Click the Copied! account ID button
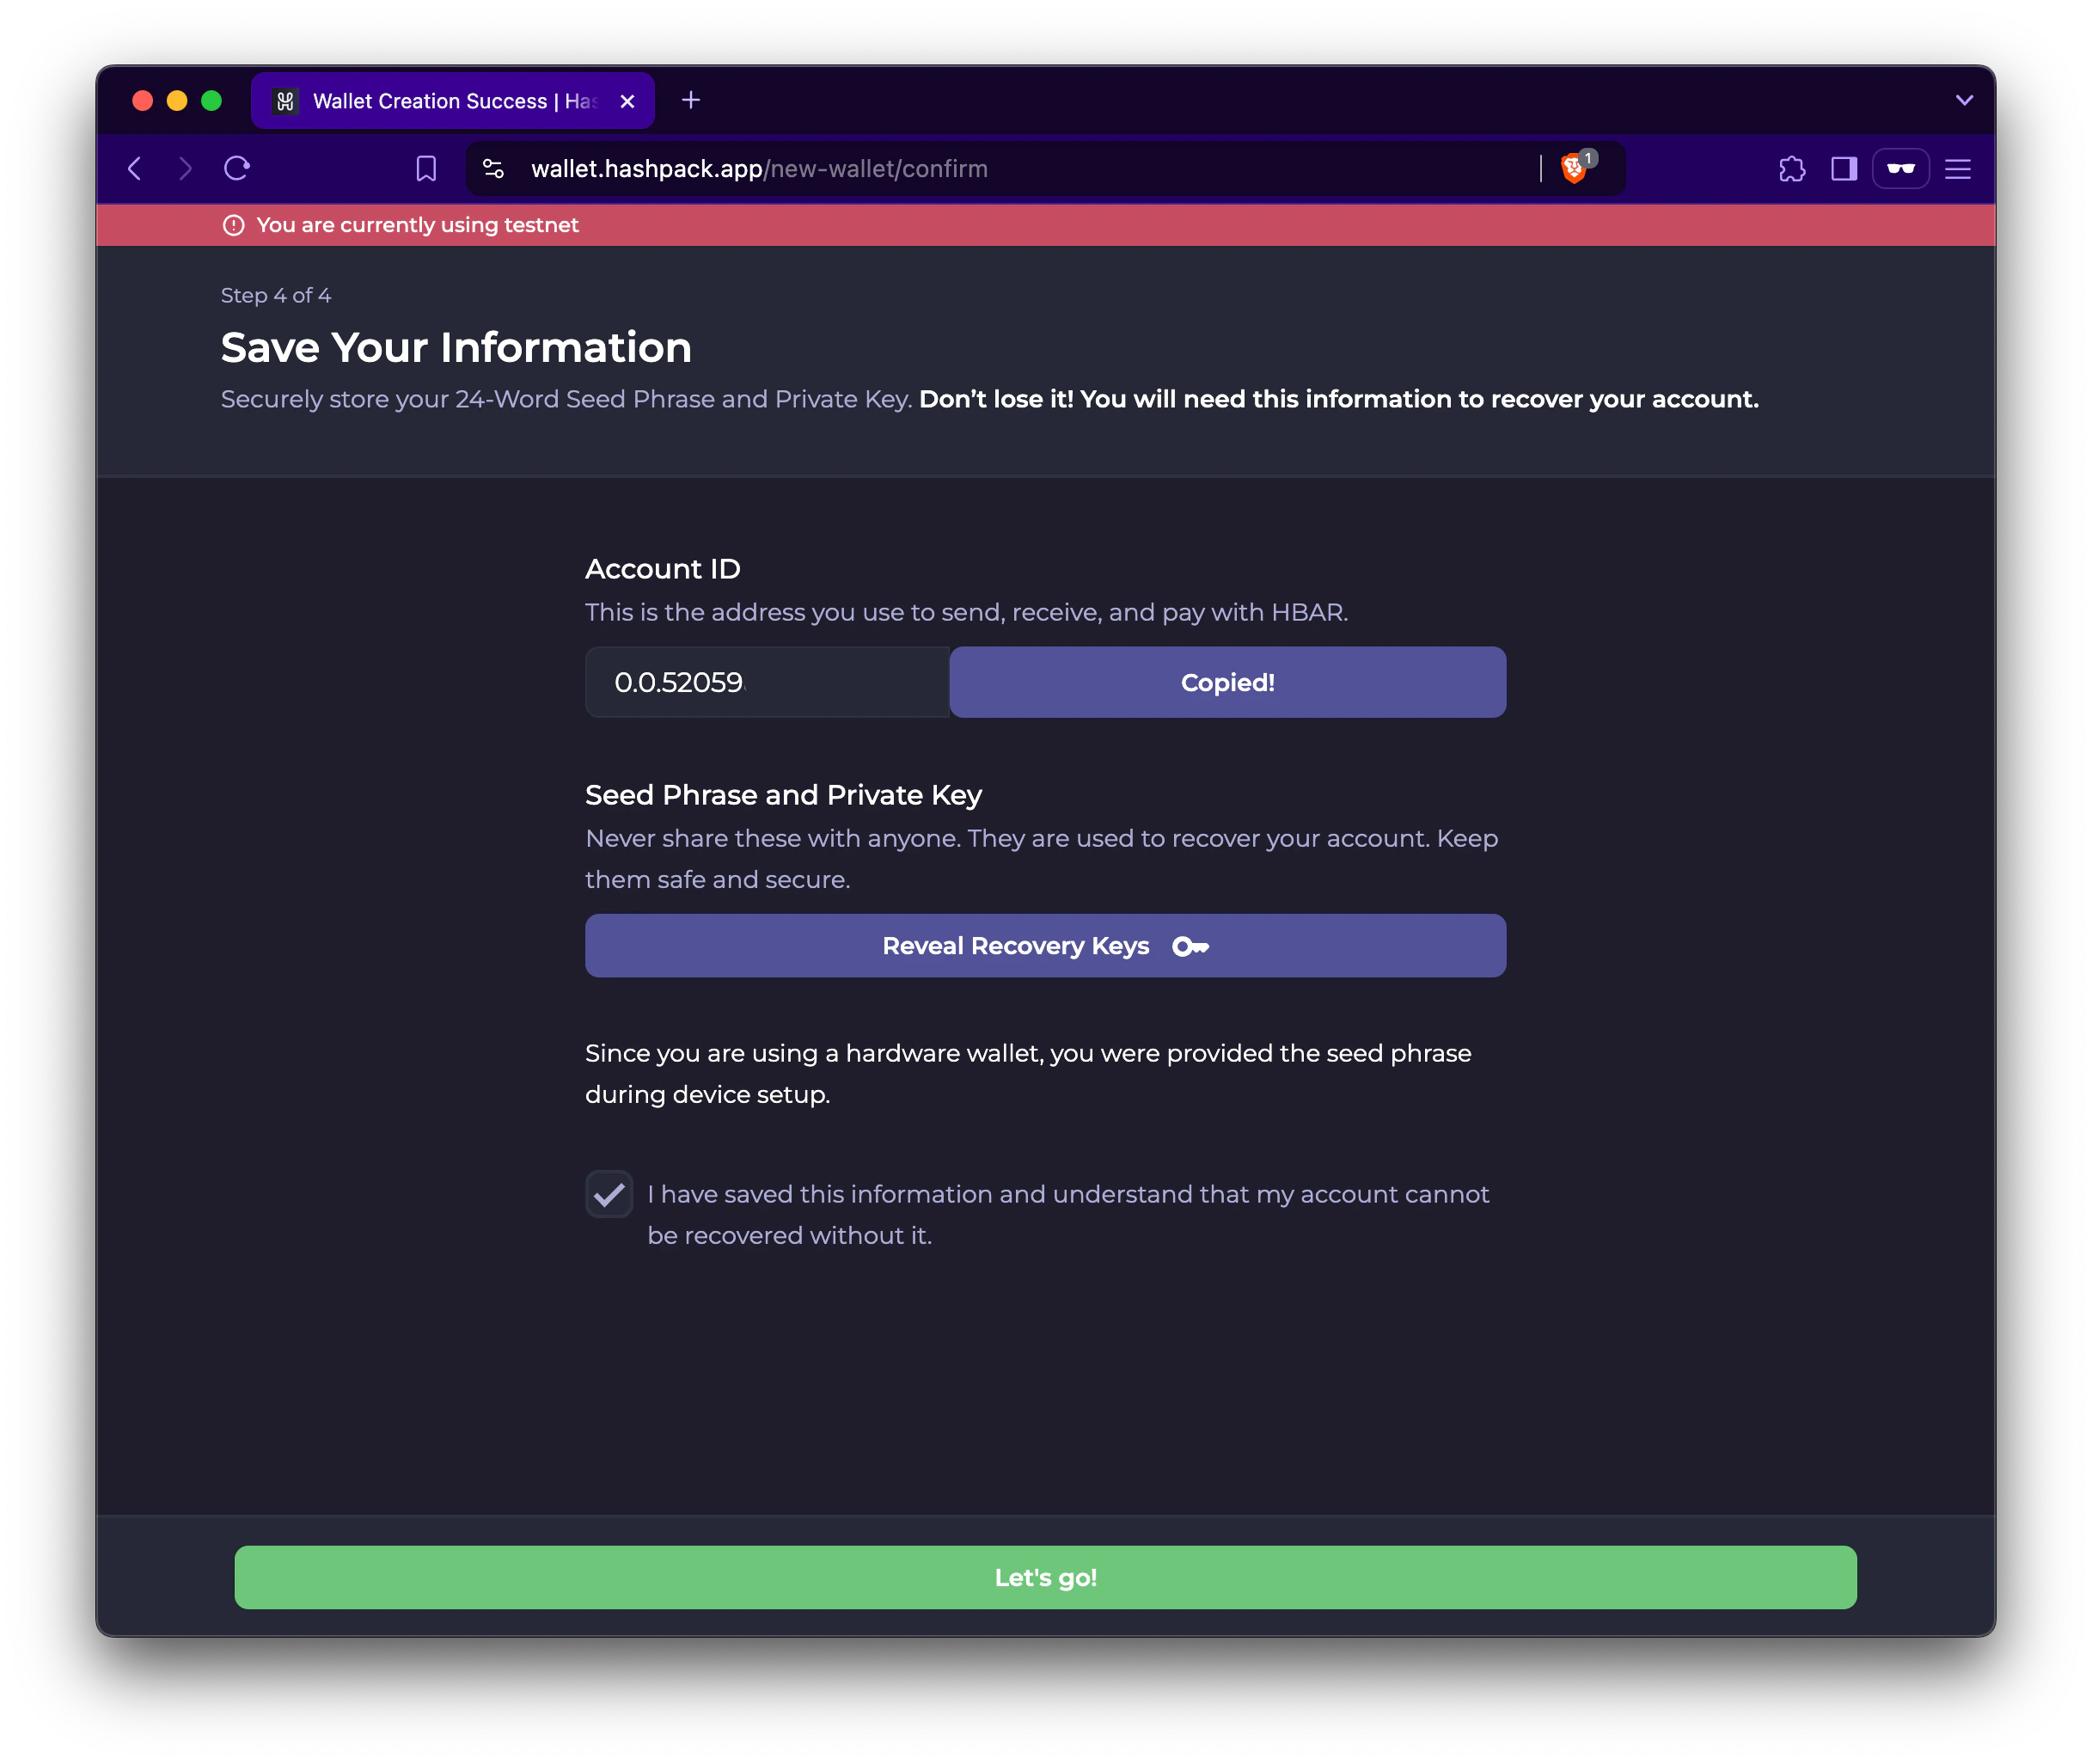This screenshot has width=2092, height=1764. tap(1227, 682)
